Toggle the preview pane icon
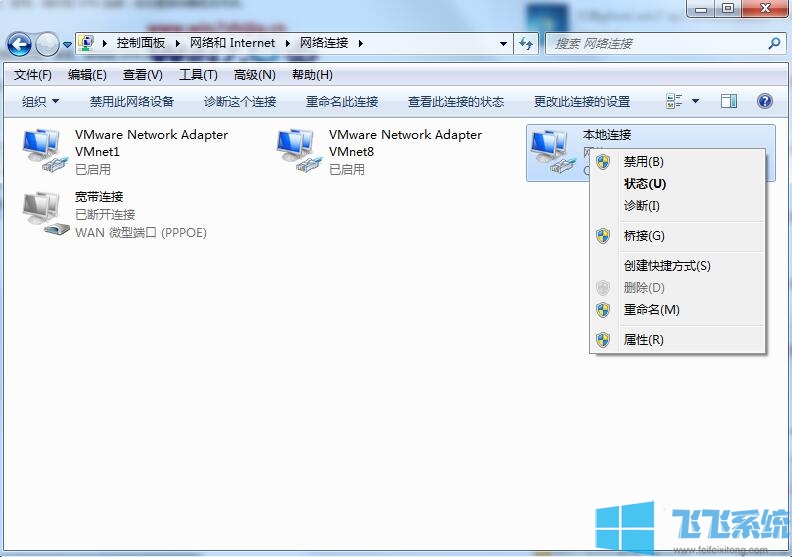 [729, 101]
